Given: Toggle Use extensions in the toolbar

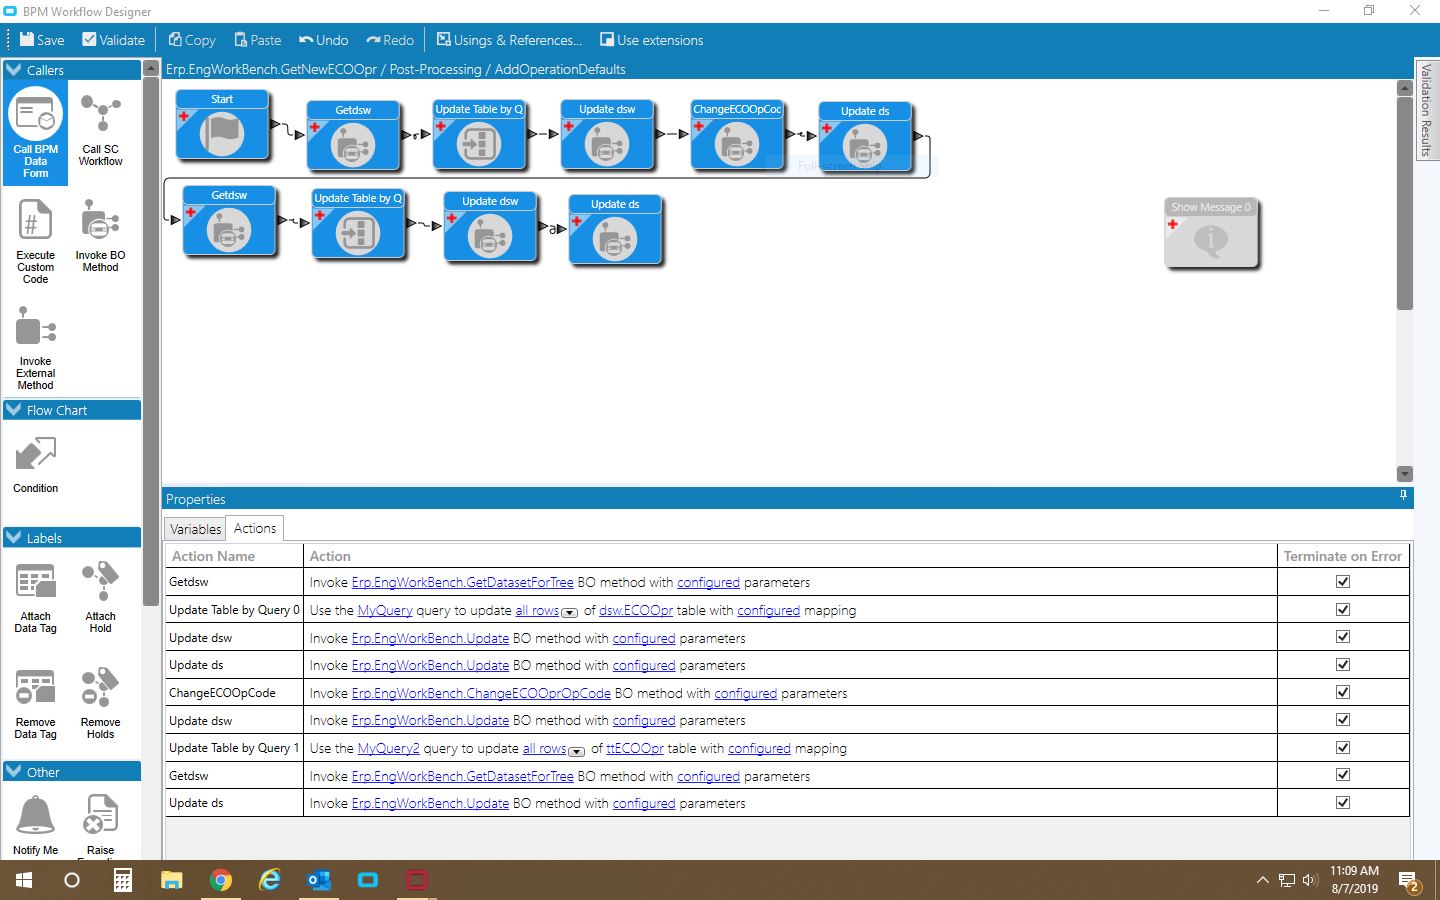Looking at the screenshot, I should (x=651, y=40).
